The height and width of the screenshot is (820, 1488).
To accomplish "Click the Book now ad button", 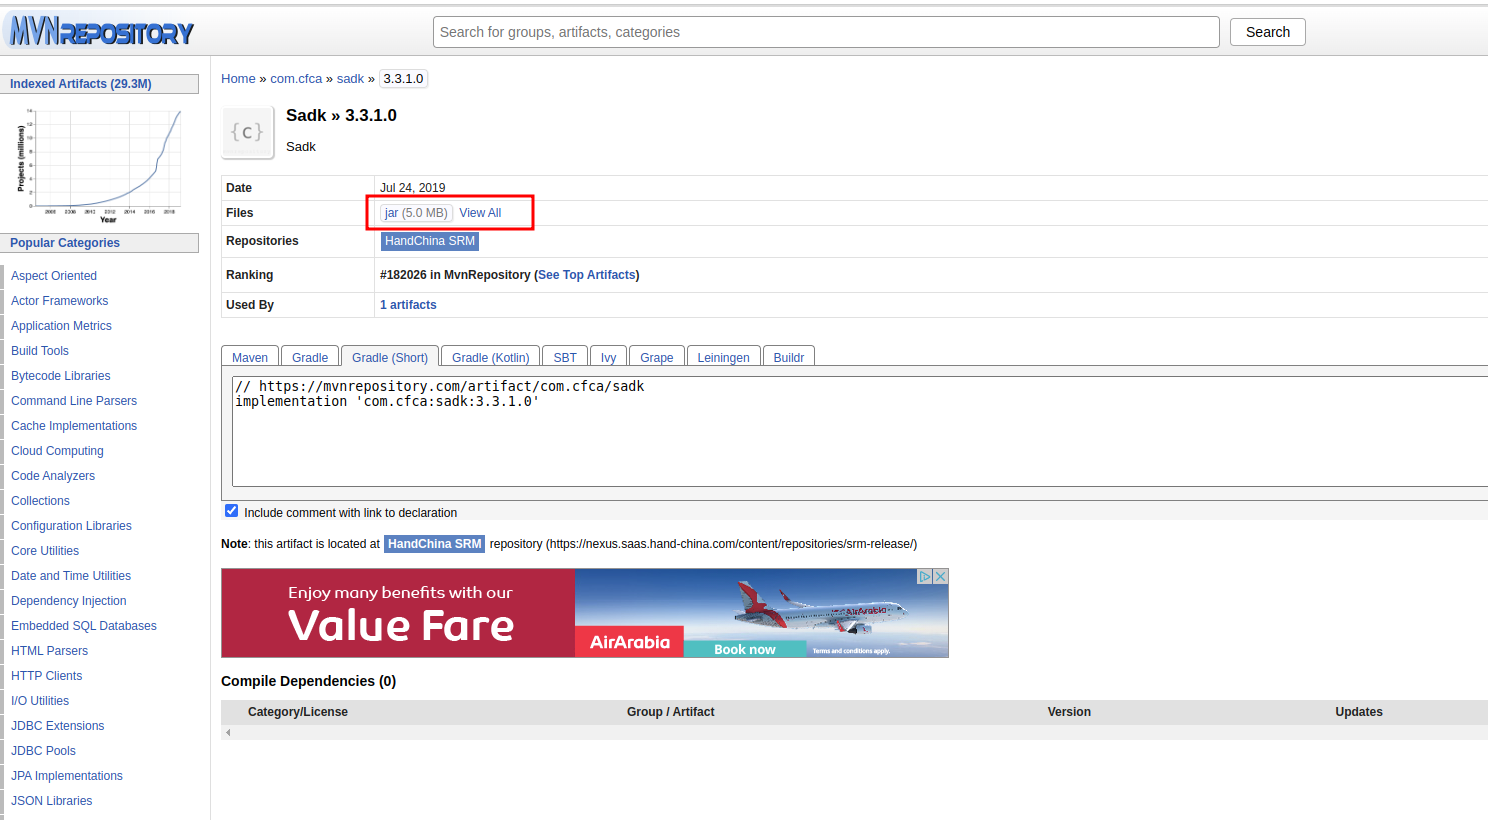I will tap(744, 649).
